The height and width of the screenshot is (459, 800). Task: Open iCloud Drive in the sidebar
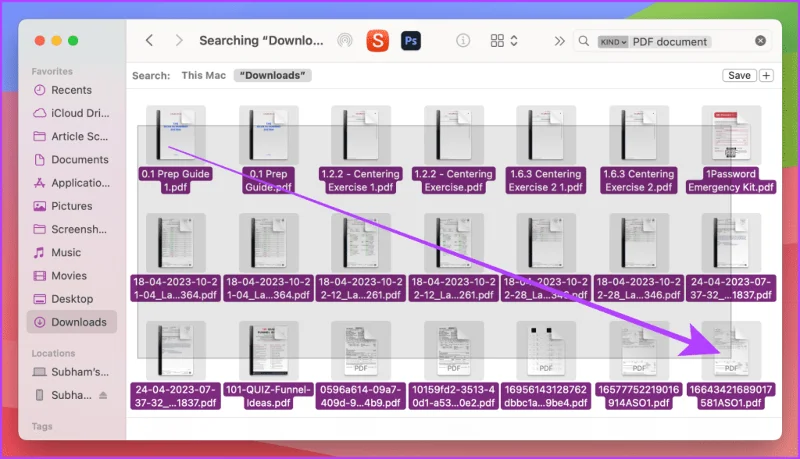71,113
